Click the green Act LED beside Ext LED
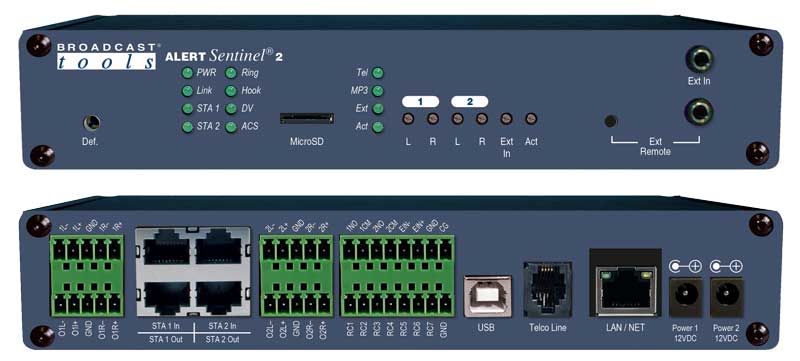This screenshot has height=361, width=800. pyautogui.click(x=378, y=127)
